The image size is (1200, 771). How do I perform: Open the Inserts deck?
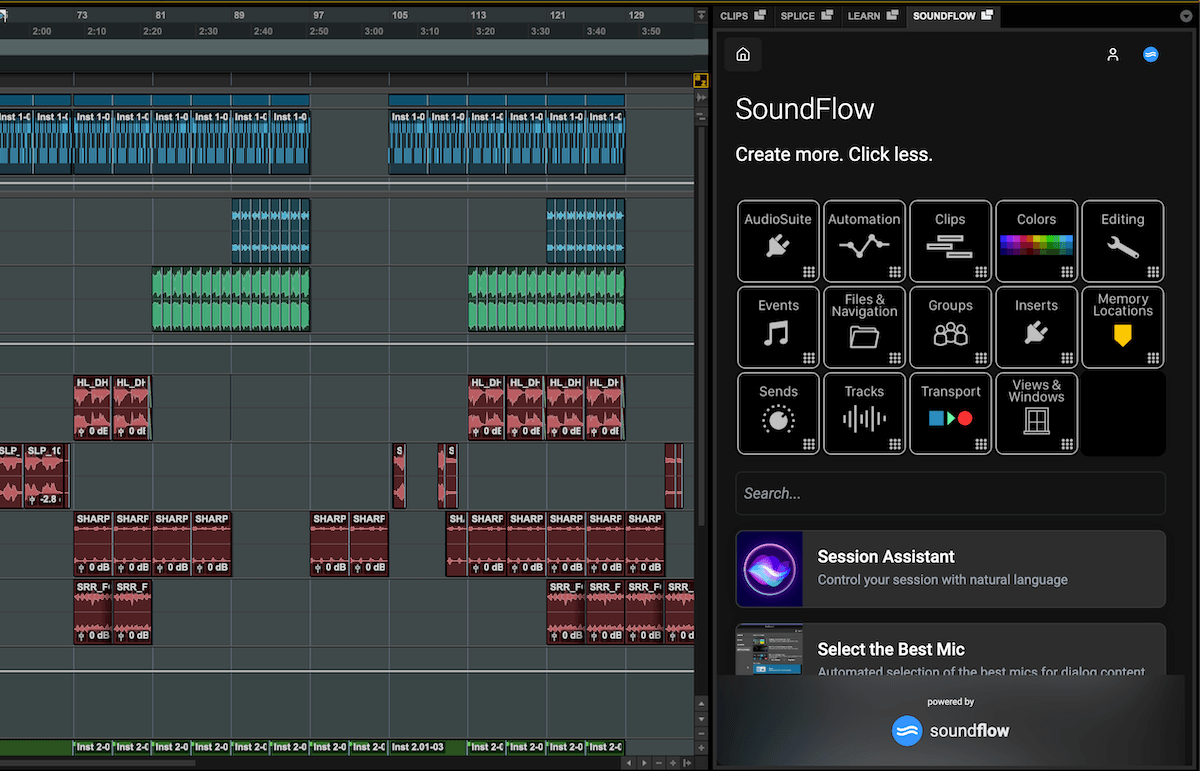point(1036,327)
